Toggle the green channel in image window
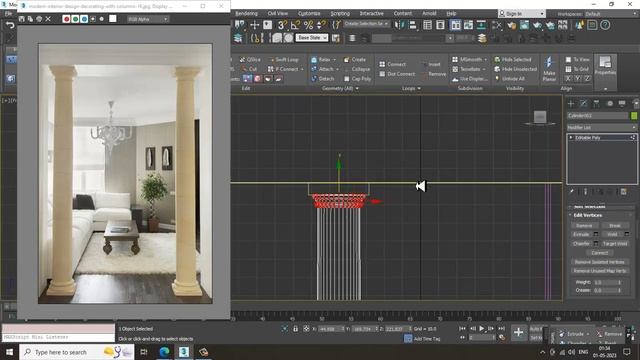The height and width of the screenshot is (360, 640). coord(75,19)
